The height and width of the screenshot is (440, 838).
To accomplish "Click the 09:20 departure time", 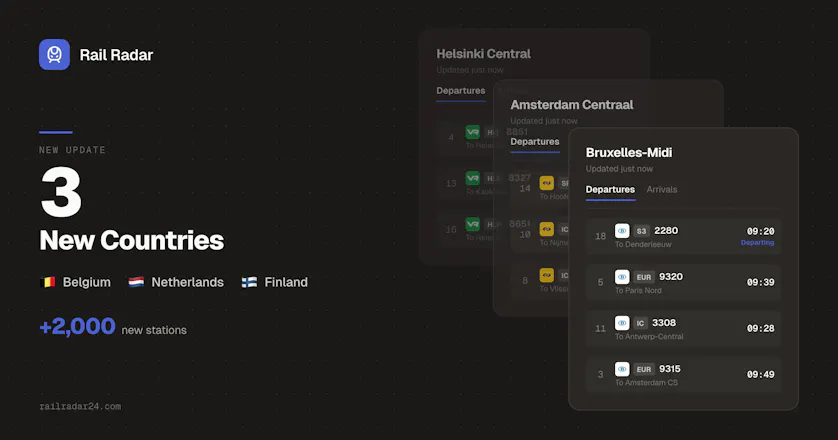I will pyautogui.click(x=761, y=231).
